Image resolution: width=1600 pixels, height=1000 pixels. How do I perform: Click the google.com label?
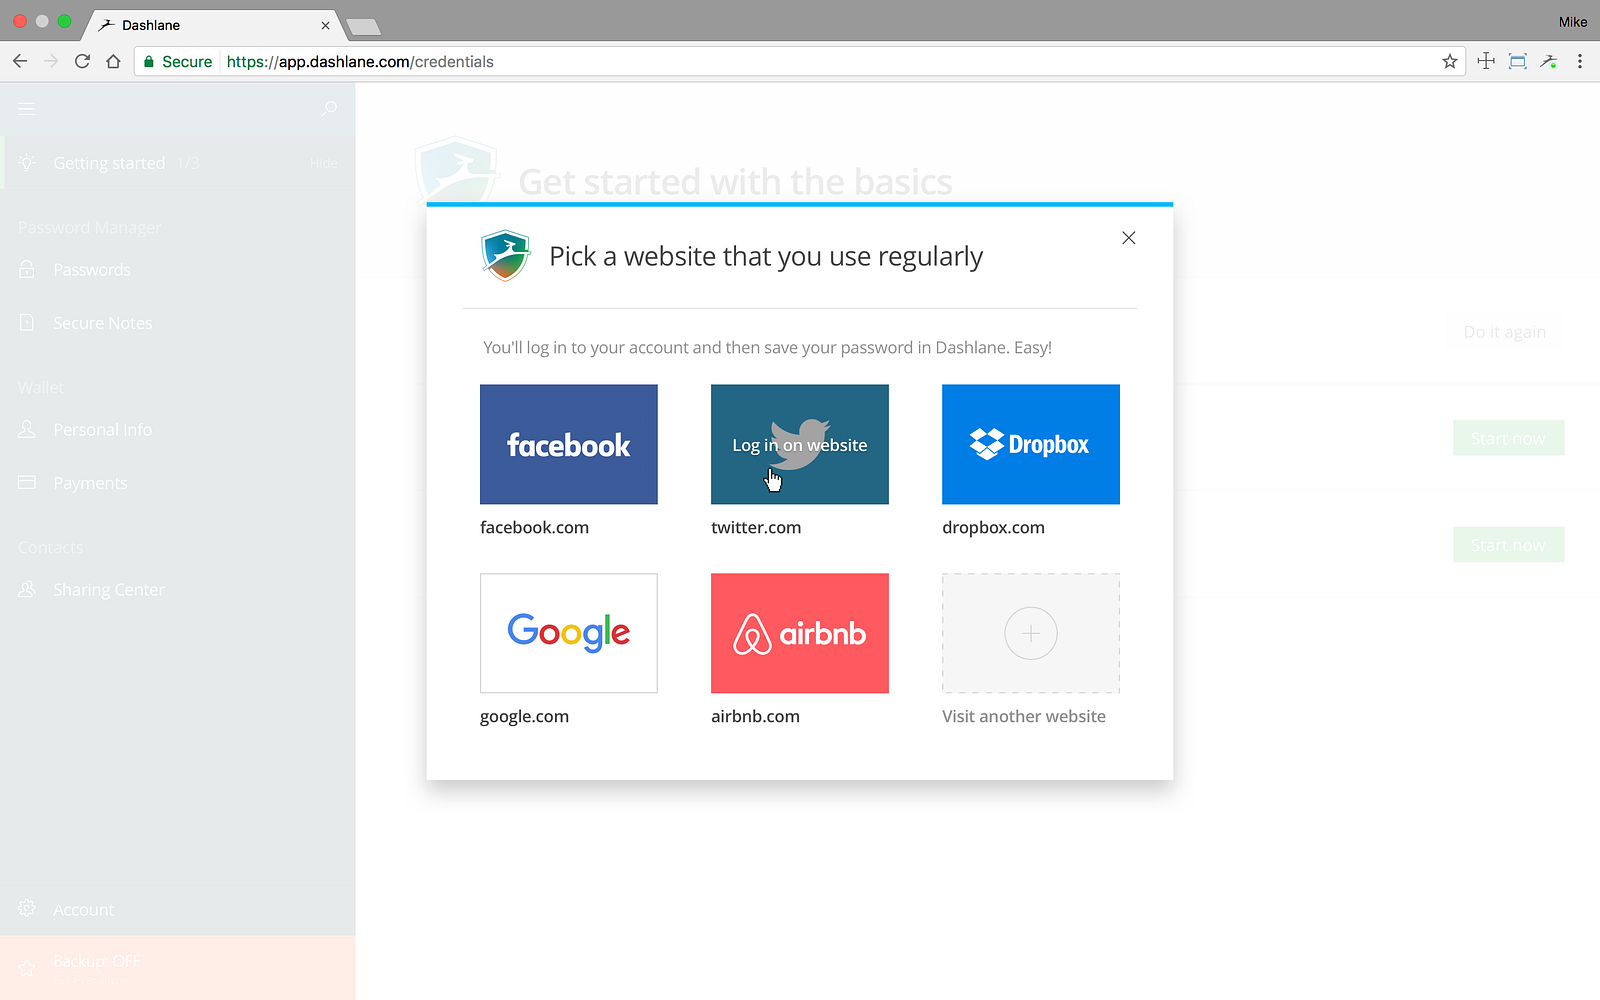(x=524, y=716)
